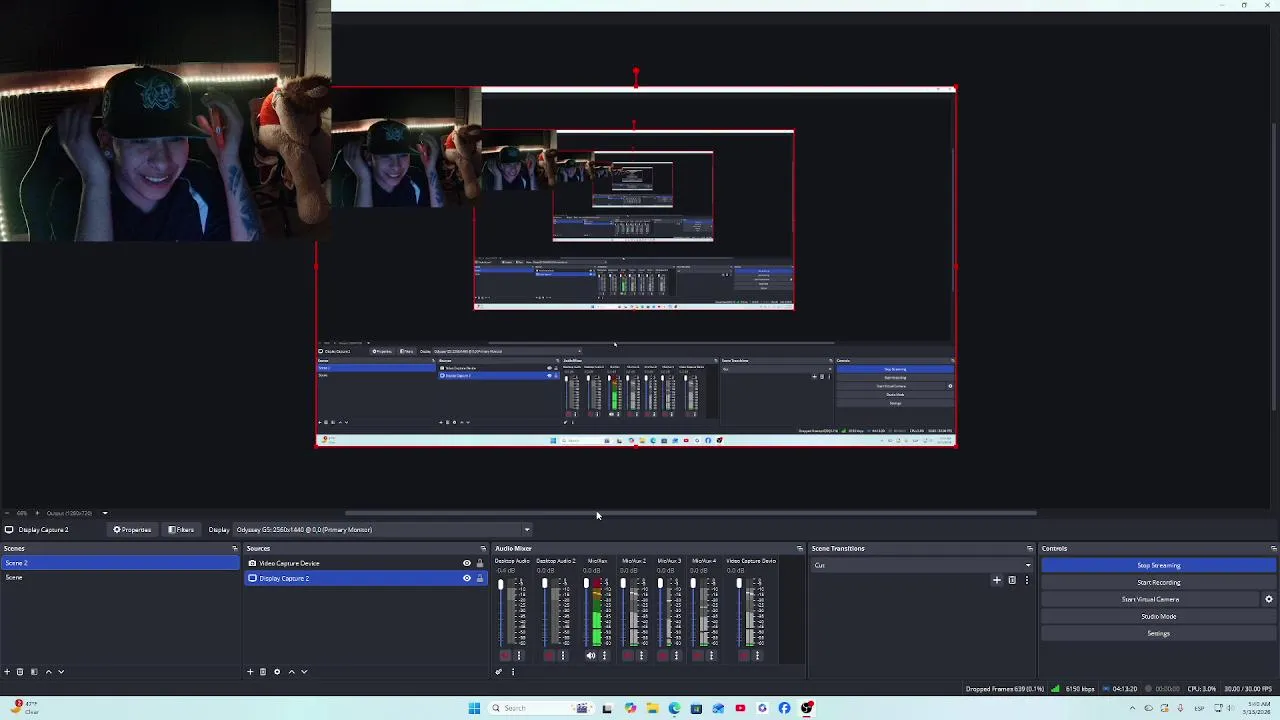Screen dimensions: 1280x720
Task: Open scene filters icon in Scenes toolbar
Action: point(33,672)
